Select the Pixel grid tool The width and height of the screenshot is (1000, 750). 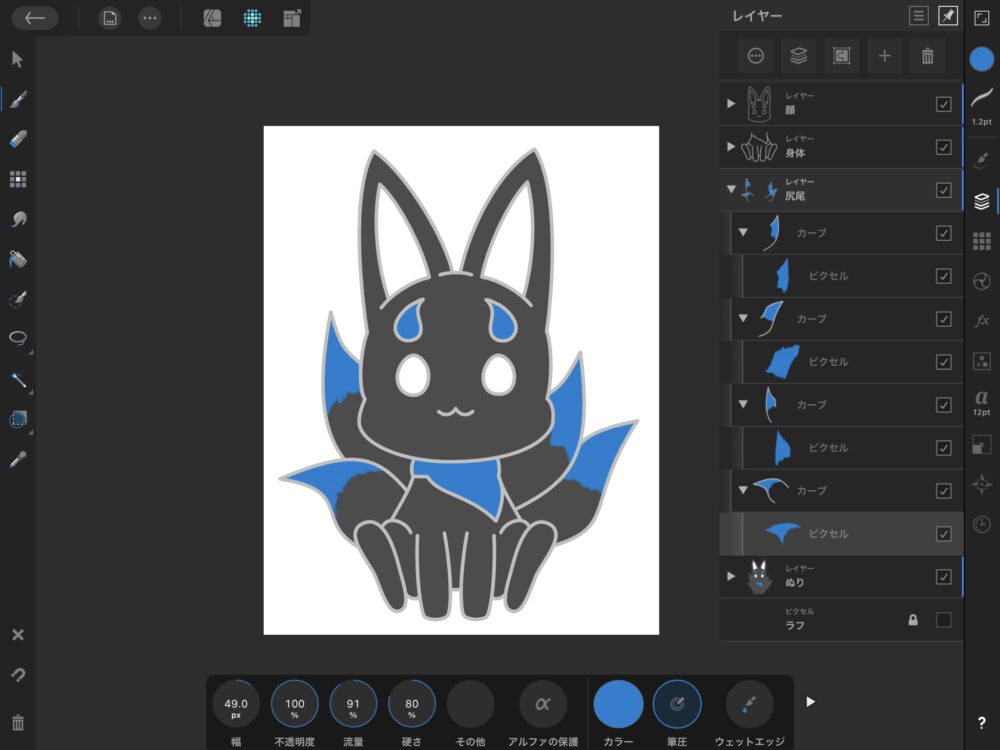tap(18, 179)
